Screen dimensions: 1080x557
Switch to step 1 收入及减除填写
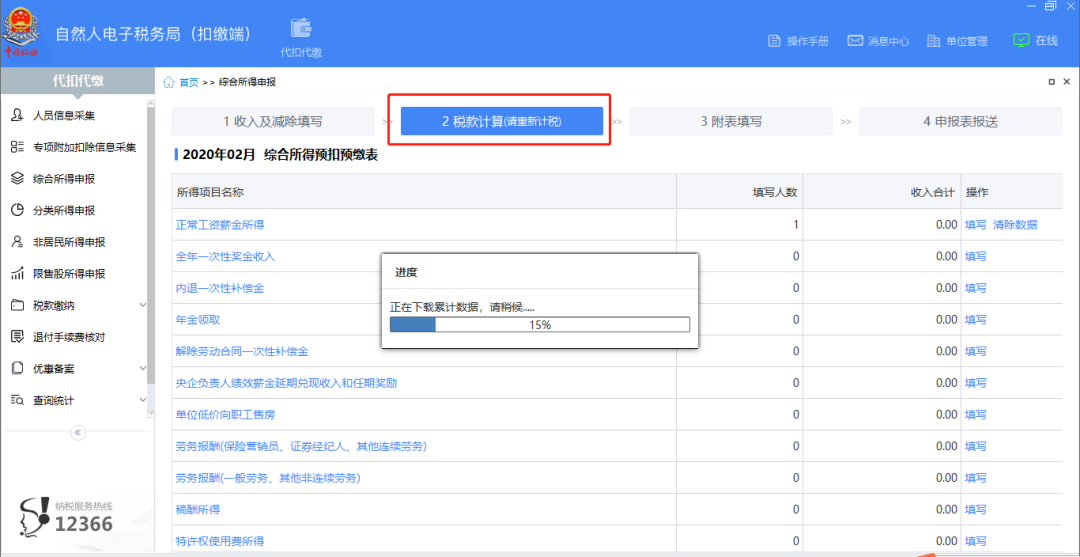272,121
